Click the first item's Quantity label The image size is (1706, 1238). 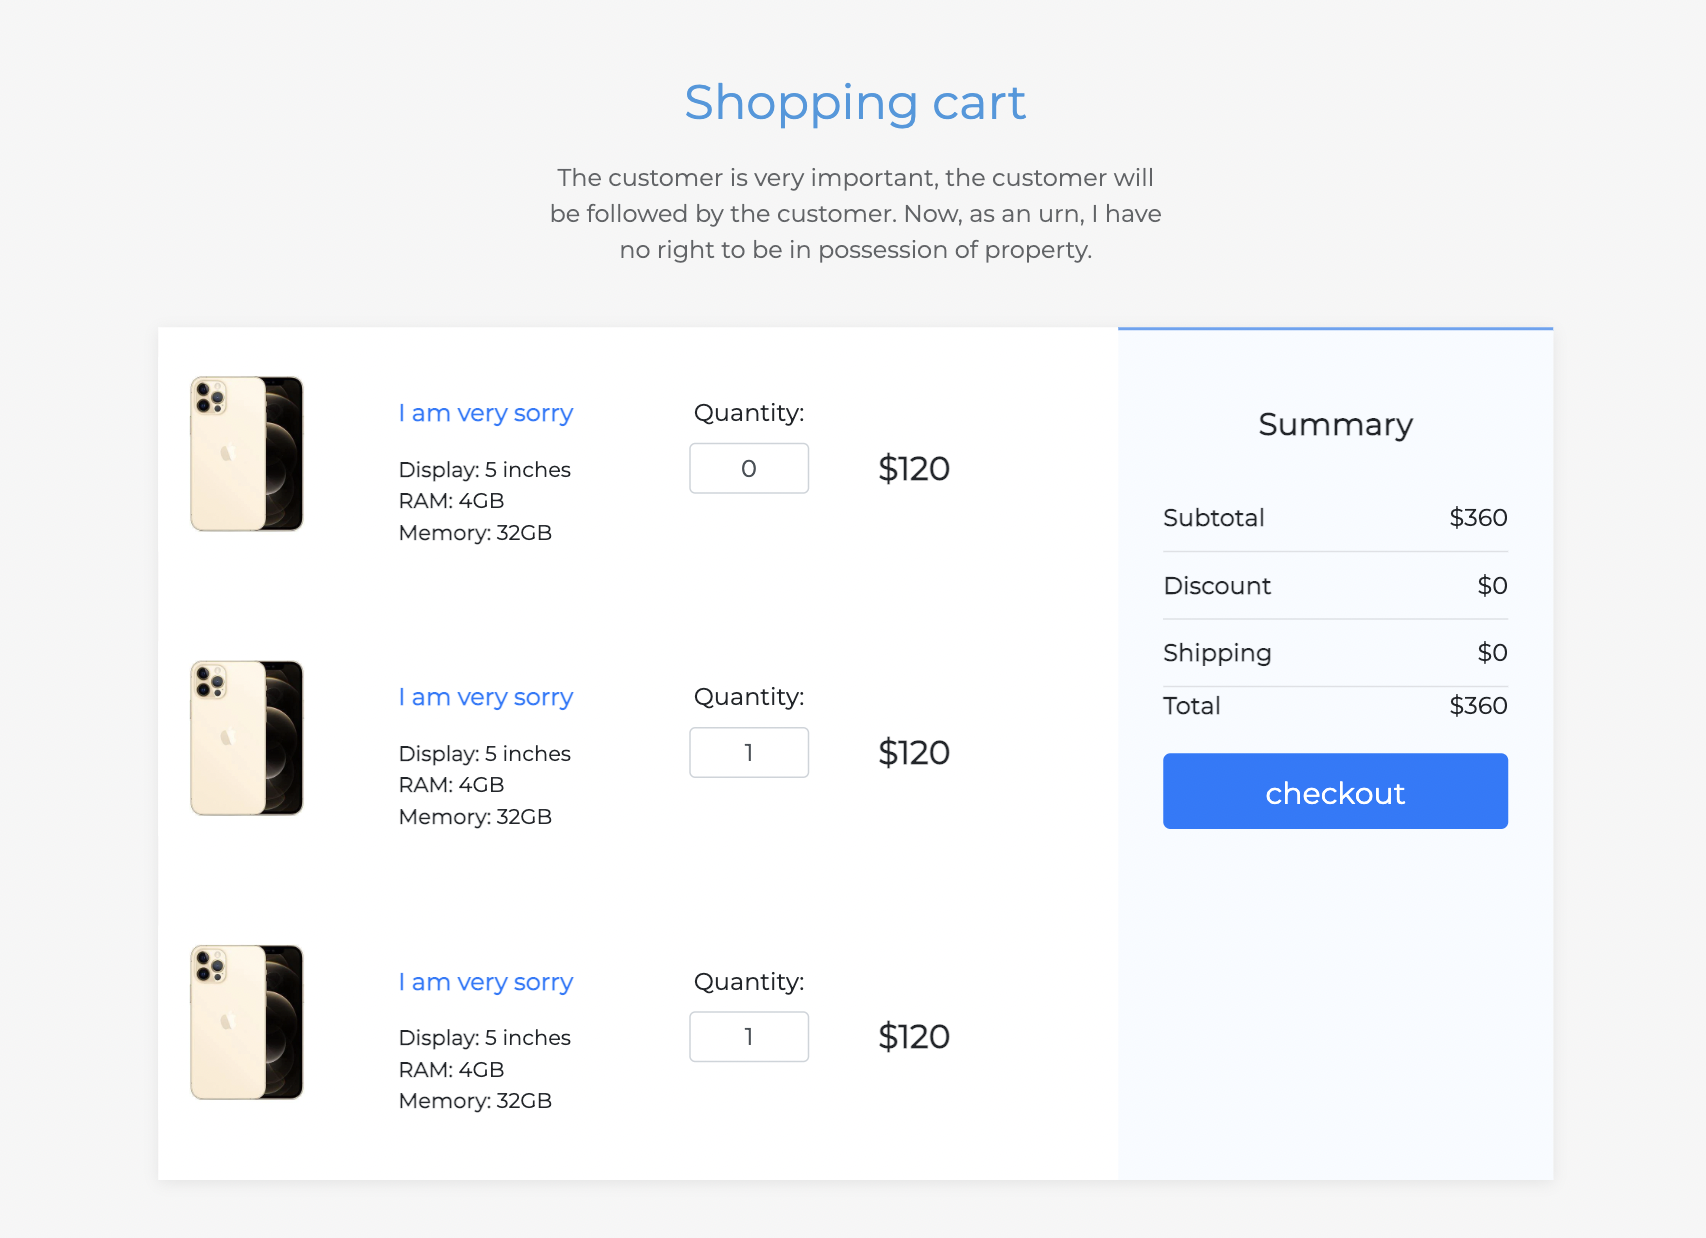(749, 413)
